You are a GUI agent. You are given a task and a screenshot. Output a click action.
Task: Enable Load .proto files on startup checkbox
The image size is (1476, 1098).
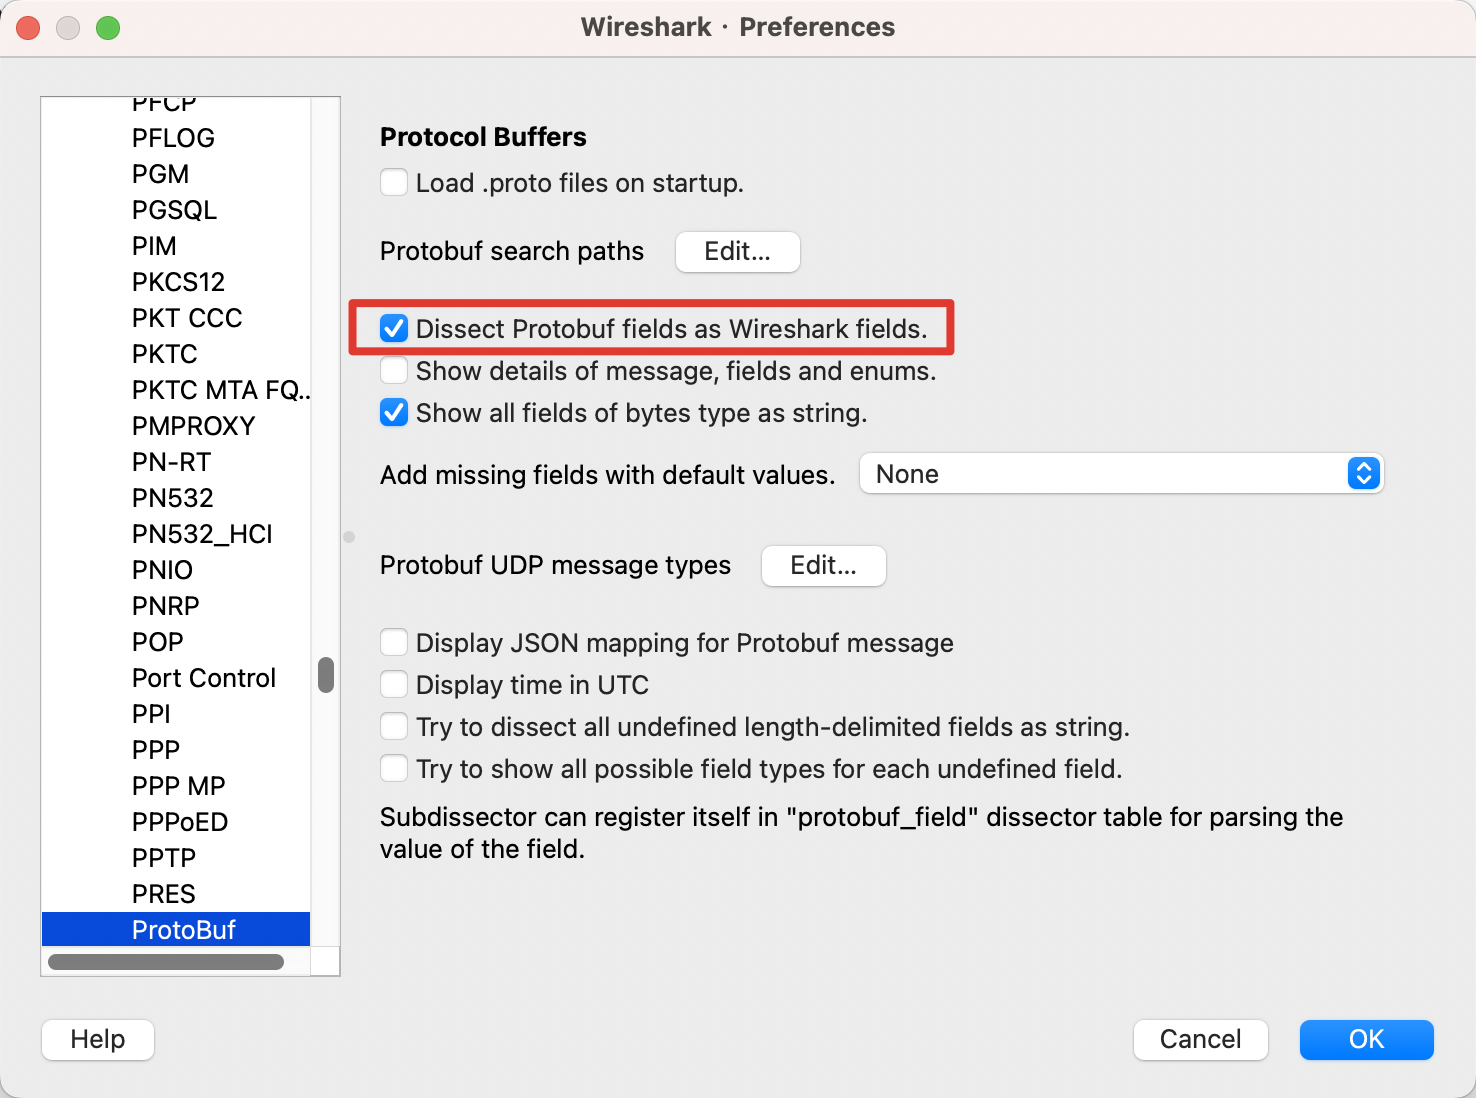point(394,183)
